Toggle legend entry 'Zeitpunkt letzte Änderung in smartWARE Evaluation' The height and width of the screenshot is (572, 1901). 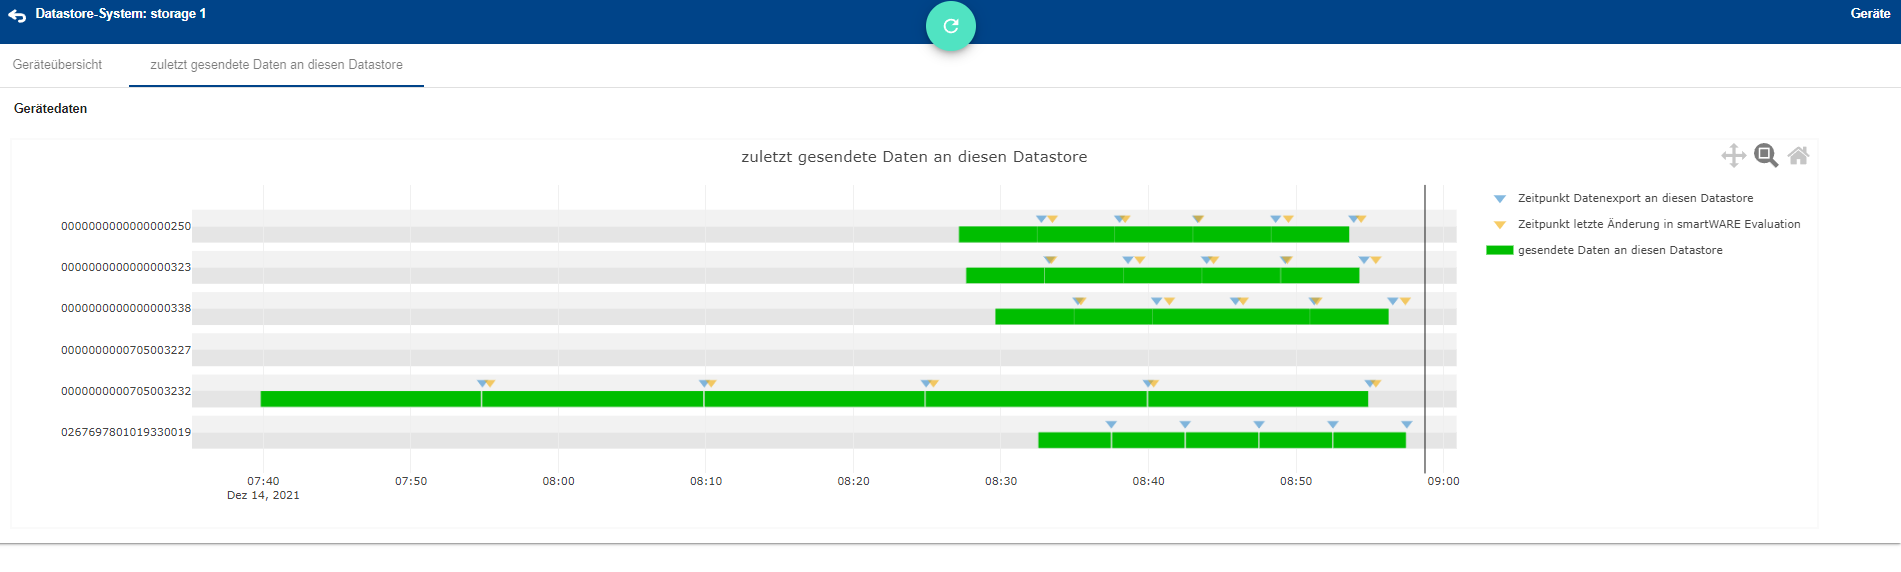pyautogui.click(x=1658, y=224)
